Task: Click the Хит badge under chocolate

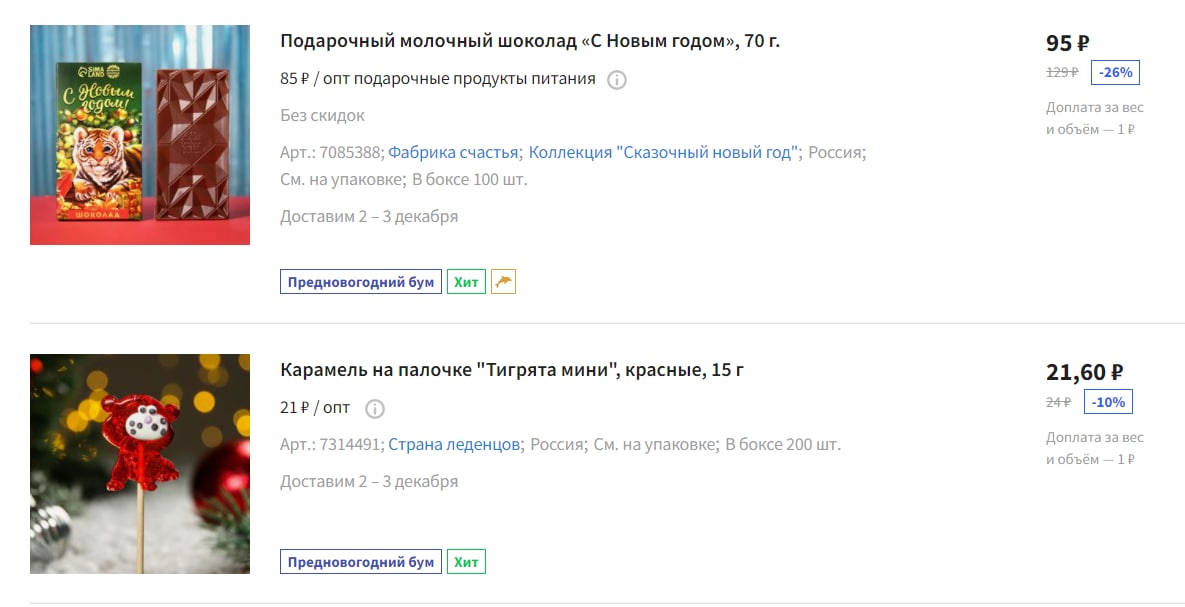Action: pyautogui.click(x=466, y=282)
